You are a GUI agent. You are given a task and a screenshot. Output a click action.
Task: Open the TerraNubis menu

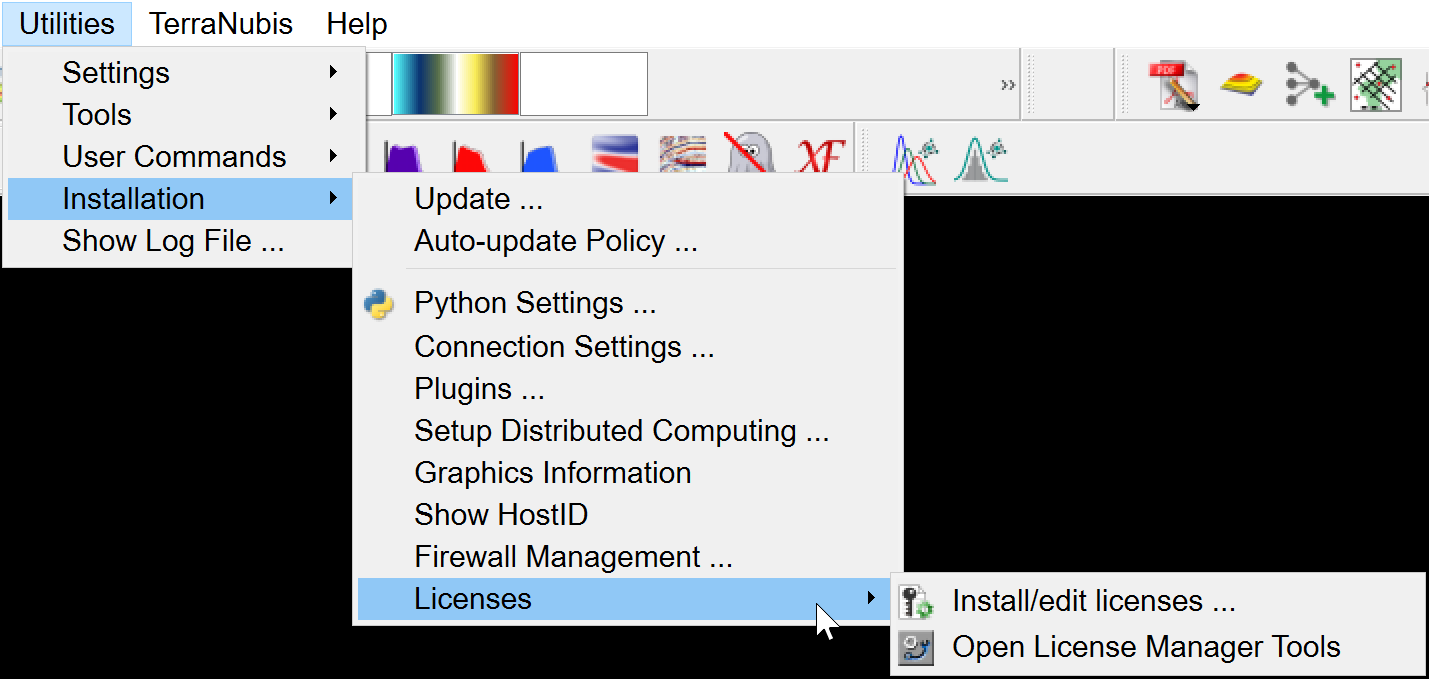[x=221, y=24]
